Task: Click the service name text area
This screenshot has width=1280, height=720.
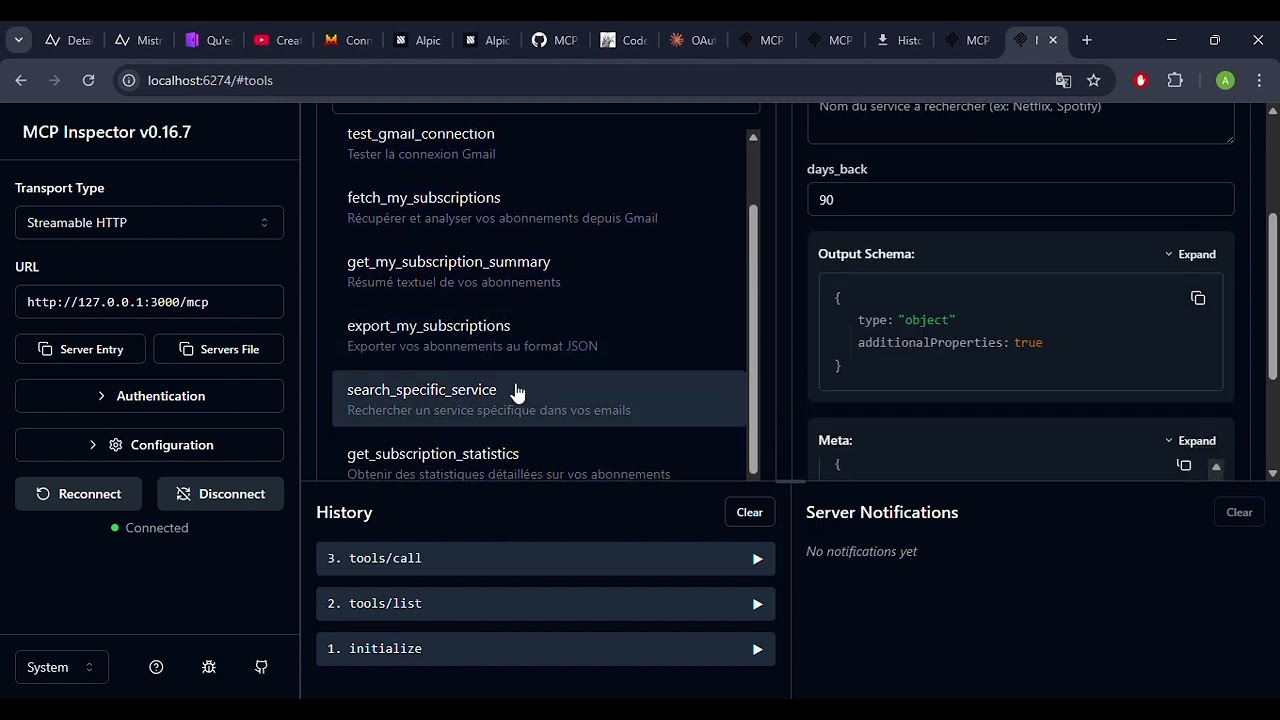Action: (x=1020, y=122)
